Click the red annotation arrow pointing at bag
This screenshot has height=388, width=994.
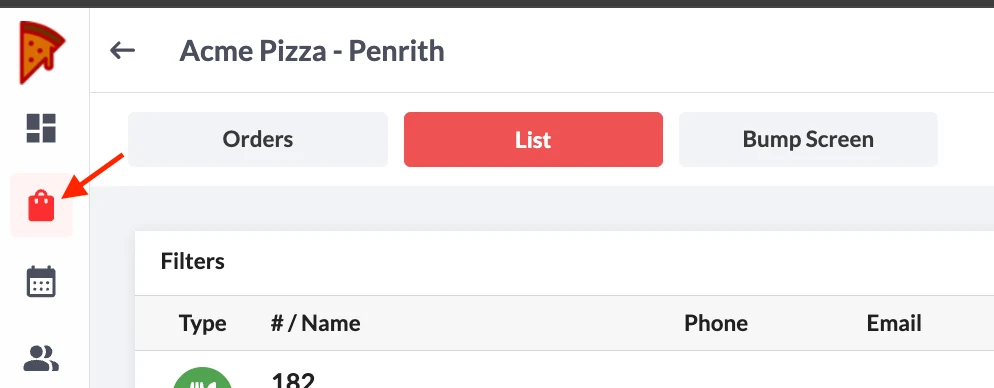[95, 176]
